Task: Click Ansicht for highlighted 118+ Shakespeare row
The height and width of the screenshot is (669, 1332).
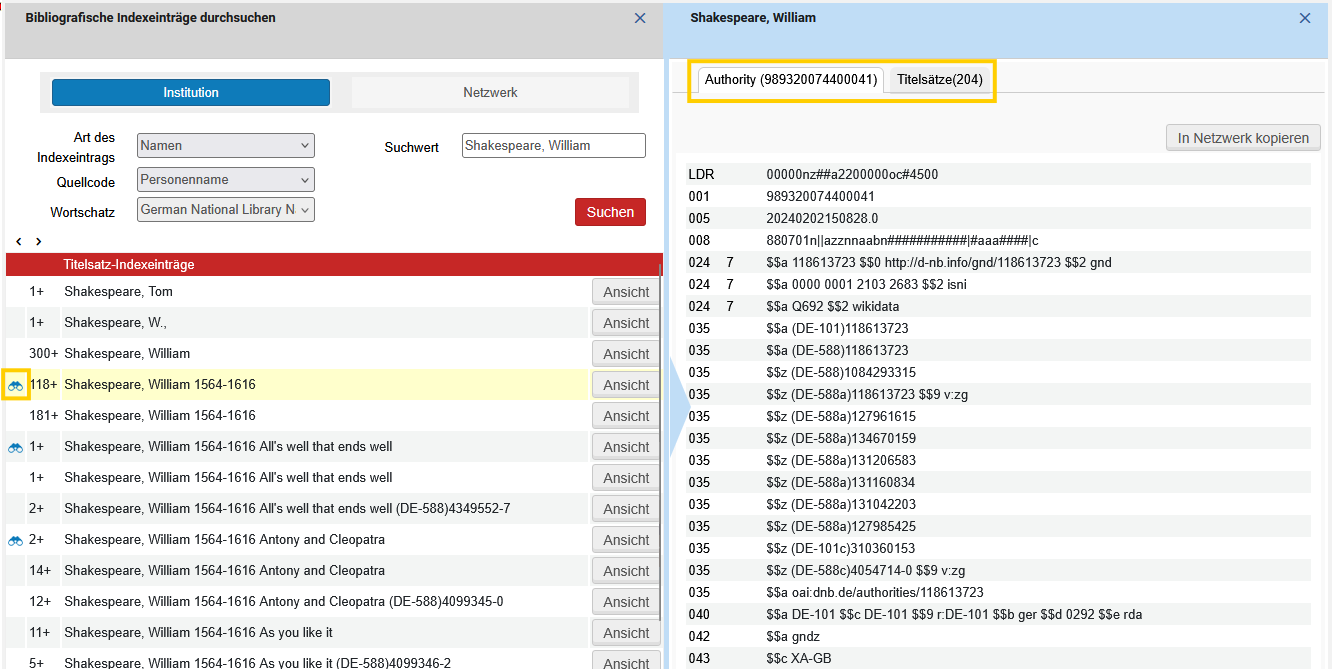Action: [x=626, y=385]
